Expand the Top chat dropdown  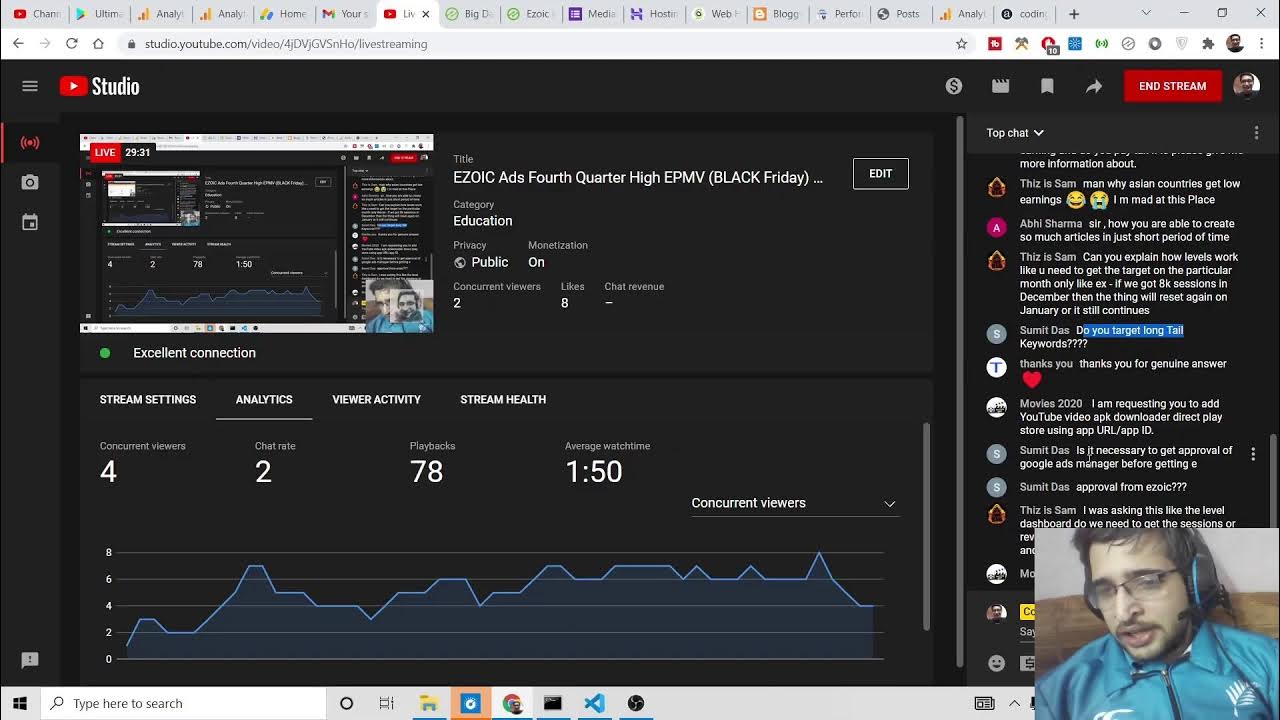click(x=1015, y=133)
